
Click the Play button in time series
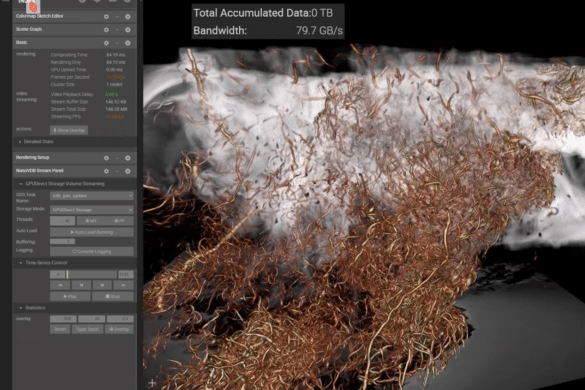pos(70,296)
